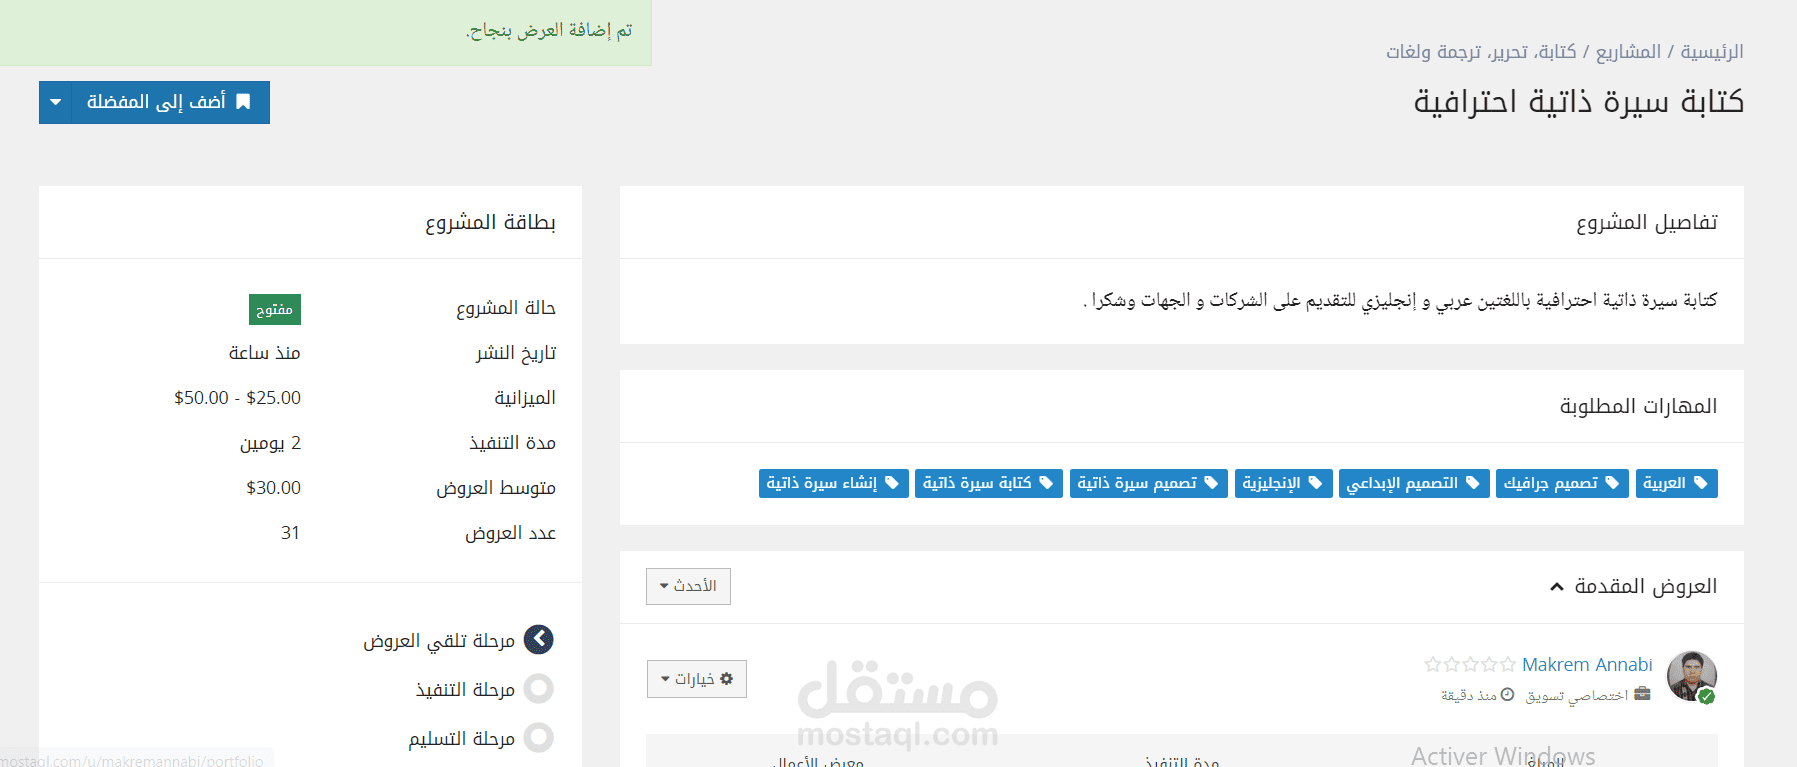The width and height of the screenshot is (1797, 767).
Task: Click the average offer value $30.00
Action: pyautogui.click(x=273, y=488)
